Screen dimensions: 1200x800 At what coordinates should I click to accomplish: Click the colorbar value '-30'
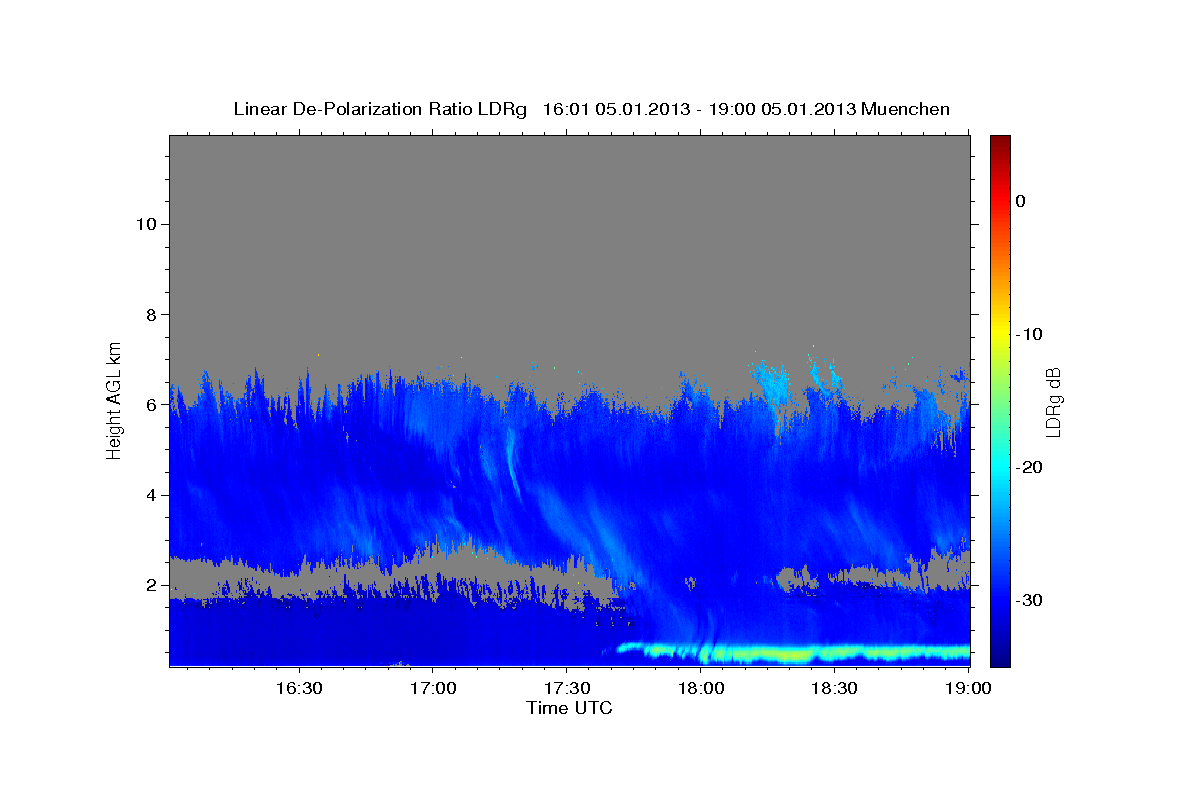point(1029,600)
